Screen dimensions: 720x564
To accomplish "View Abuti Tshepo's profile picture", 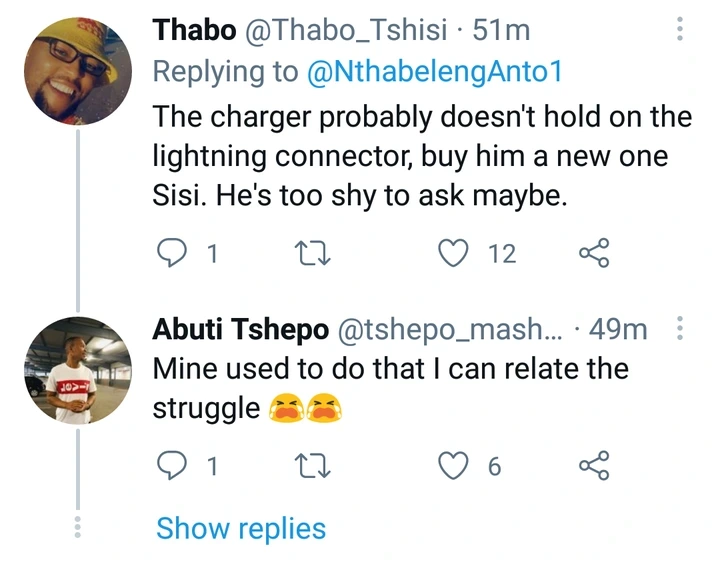I will pos(78,370).
